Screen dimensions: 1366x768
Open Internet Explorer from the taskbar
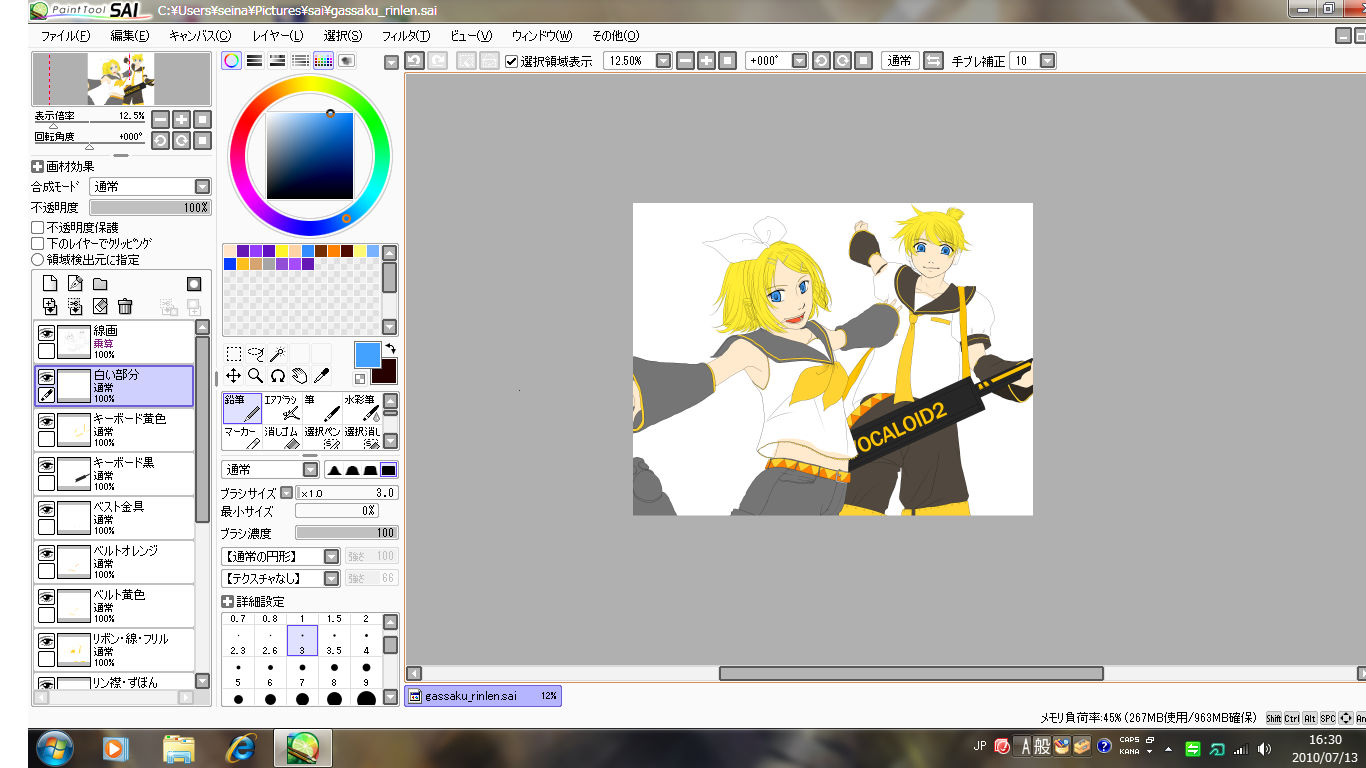(x=241, y=747)
